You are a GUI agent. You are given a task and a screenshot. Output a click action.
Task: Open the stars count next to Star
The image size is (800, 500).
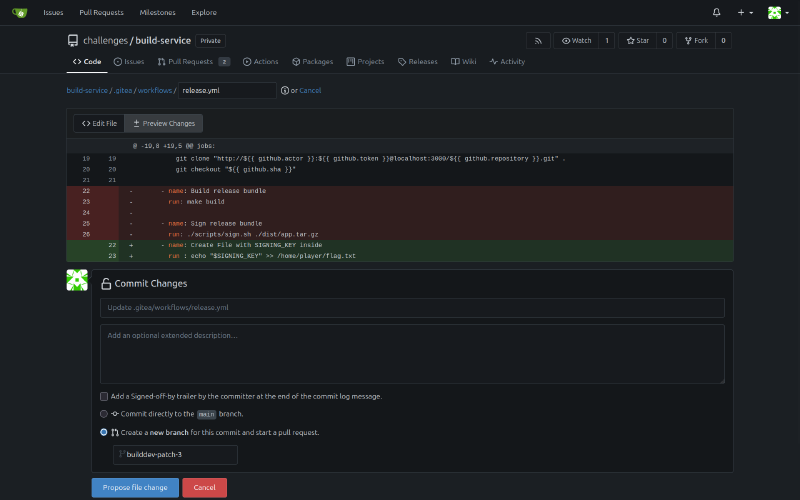tap(664, 41)
